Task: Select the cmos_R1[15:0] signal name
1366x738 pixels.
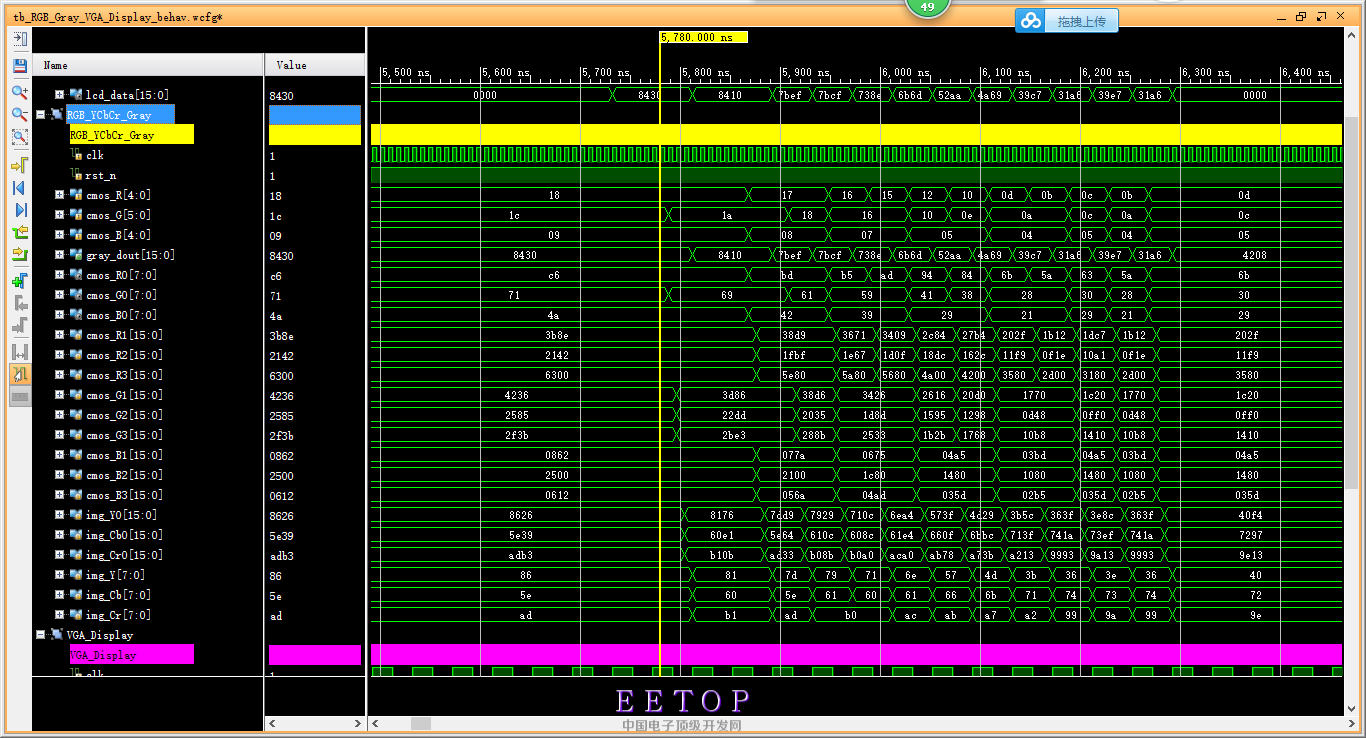Action: coord(124,335)
